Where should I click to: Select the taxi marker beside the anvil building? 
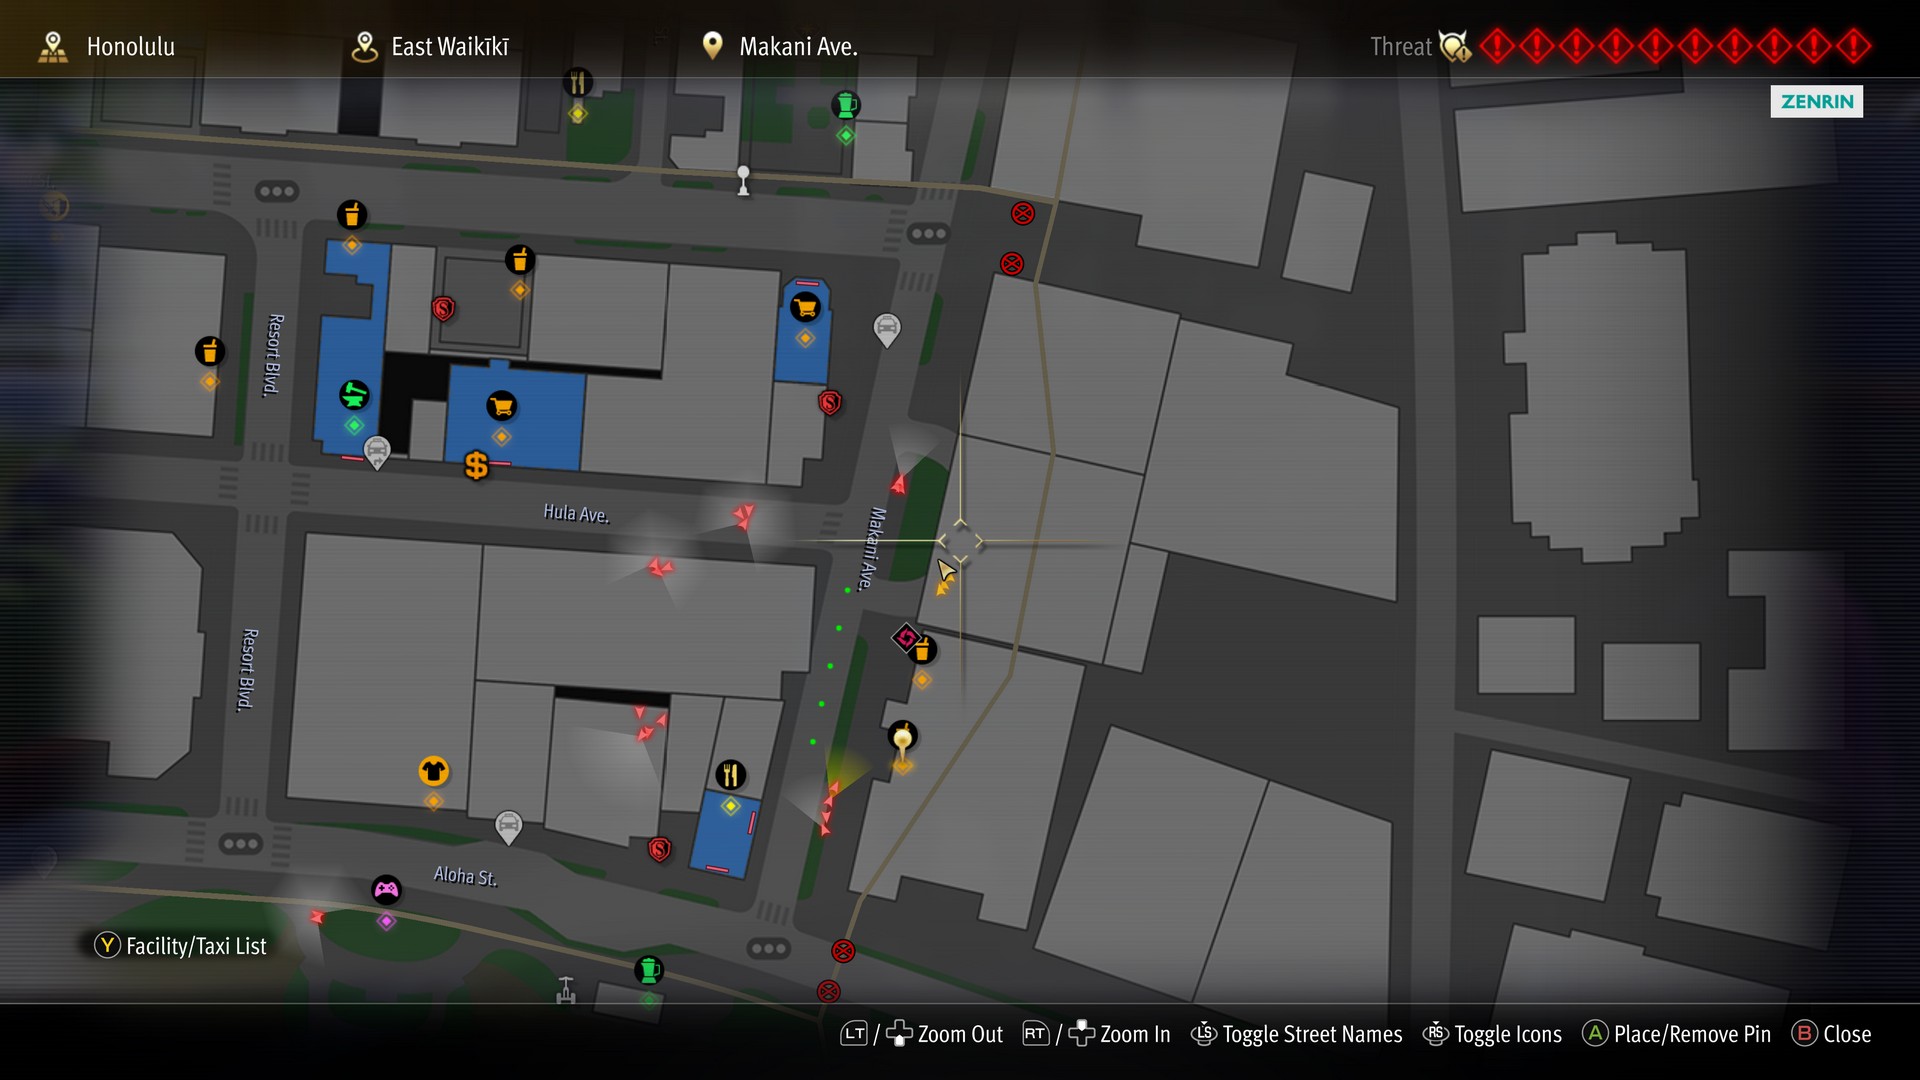pos(377,453)
